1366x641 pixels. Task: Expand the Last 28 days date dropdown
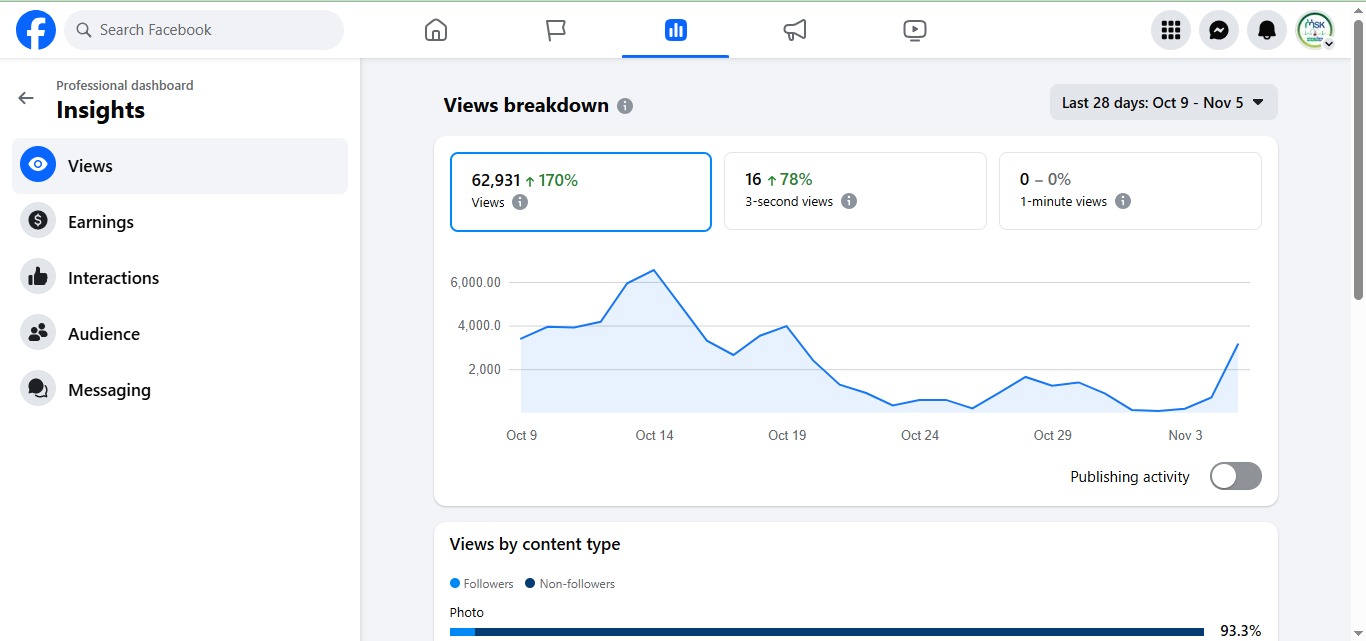tap(1163, 102)
